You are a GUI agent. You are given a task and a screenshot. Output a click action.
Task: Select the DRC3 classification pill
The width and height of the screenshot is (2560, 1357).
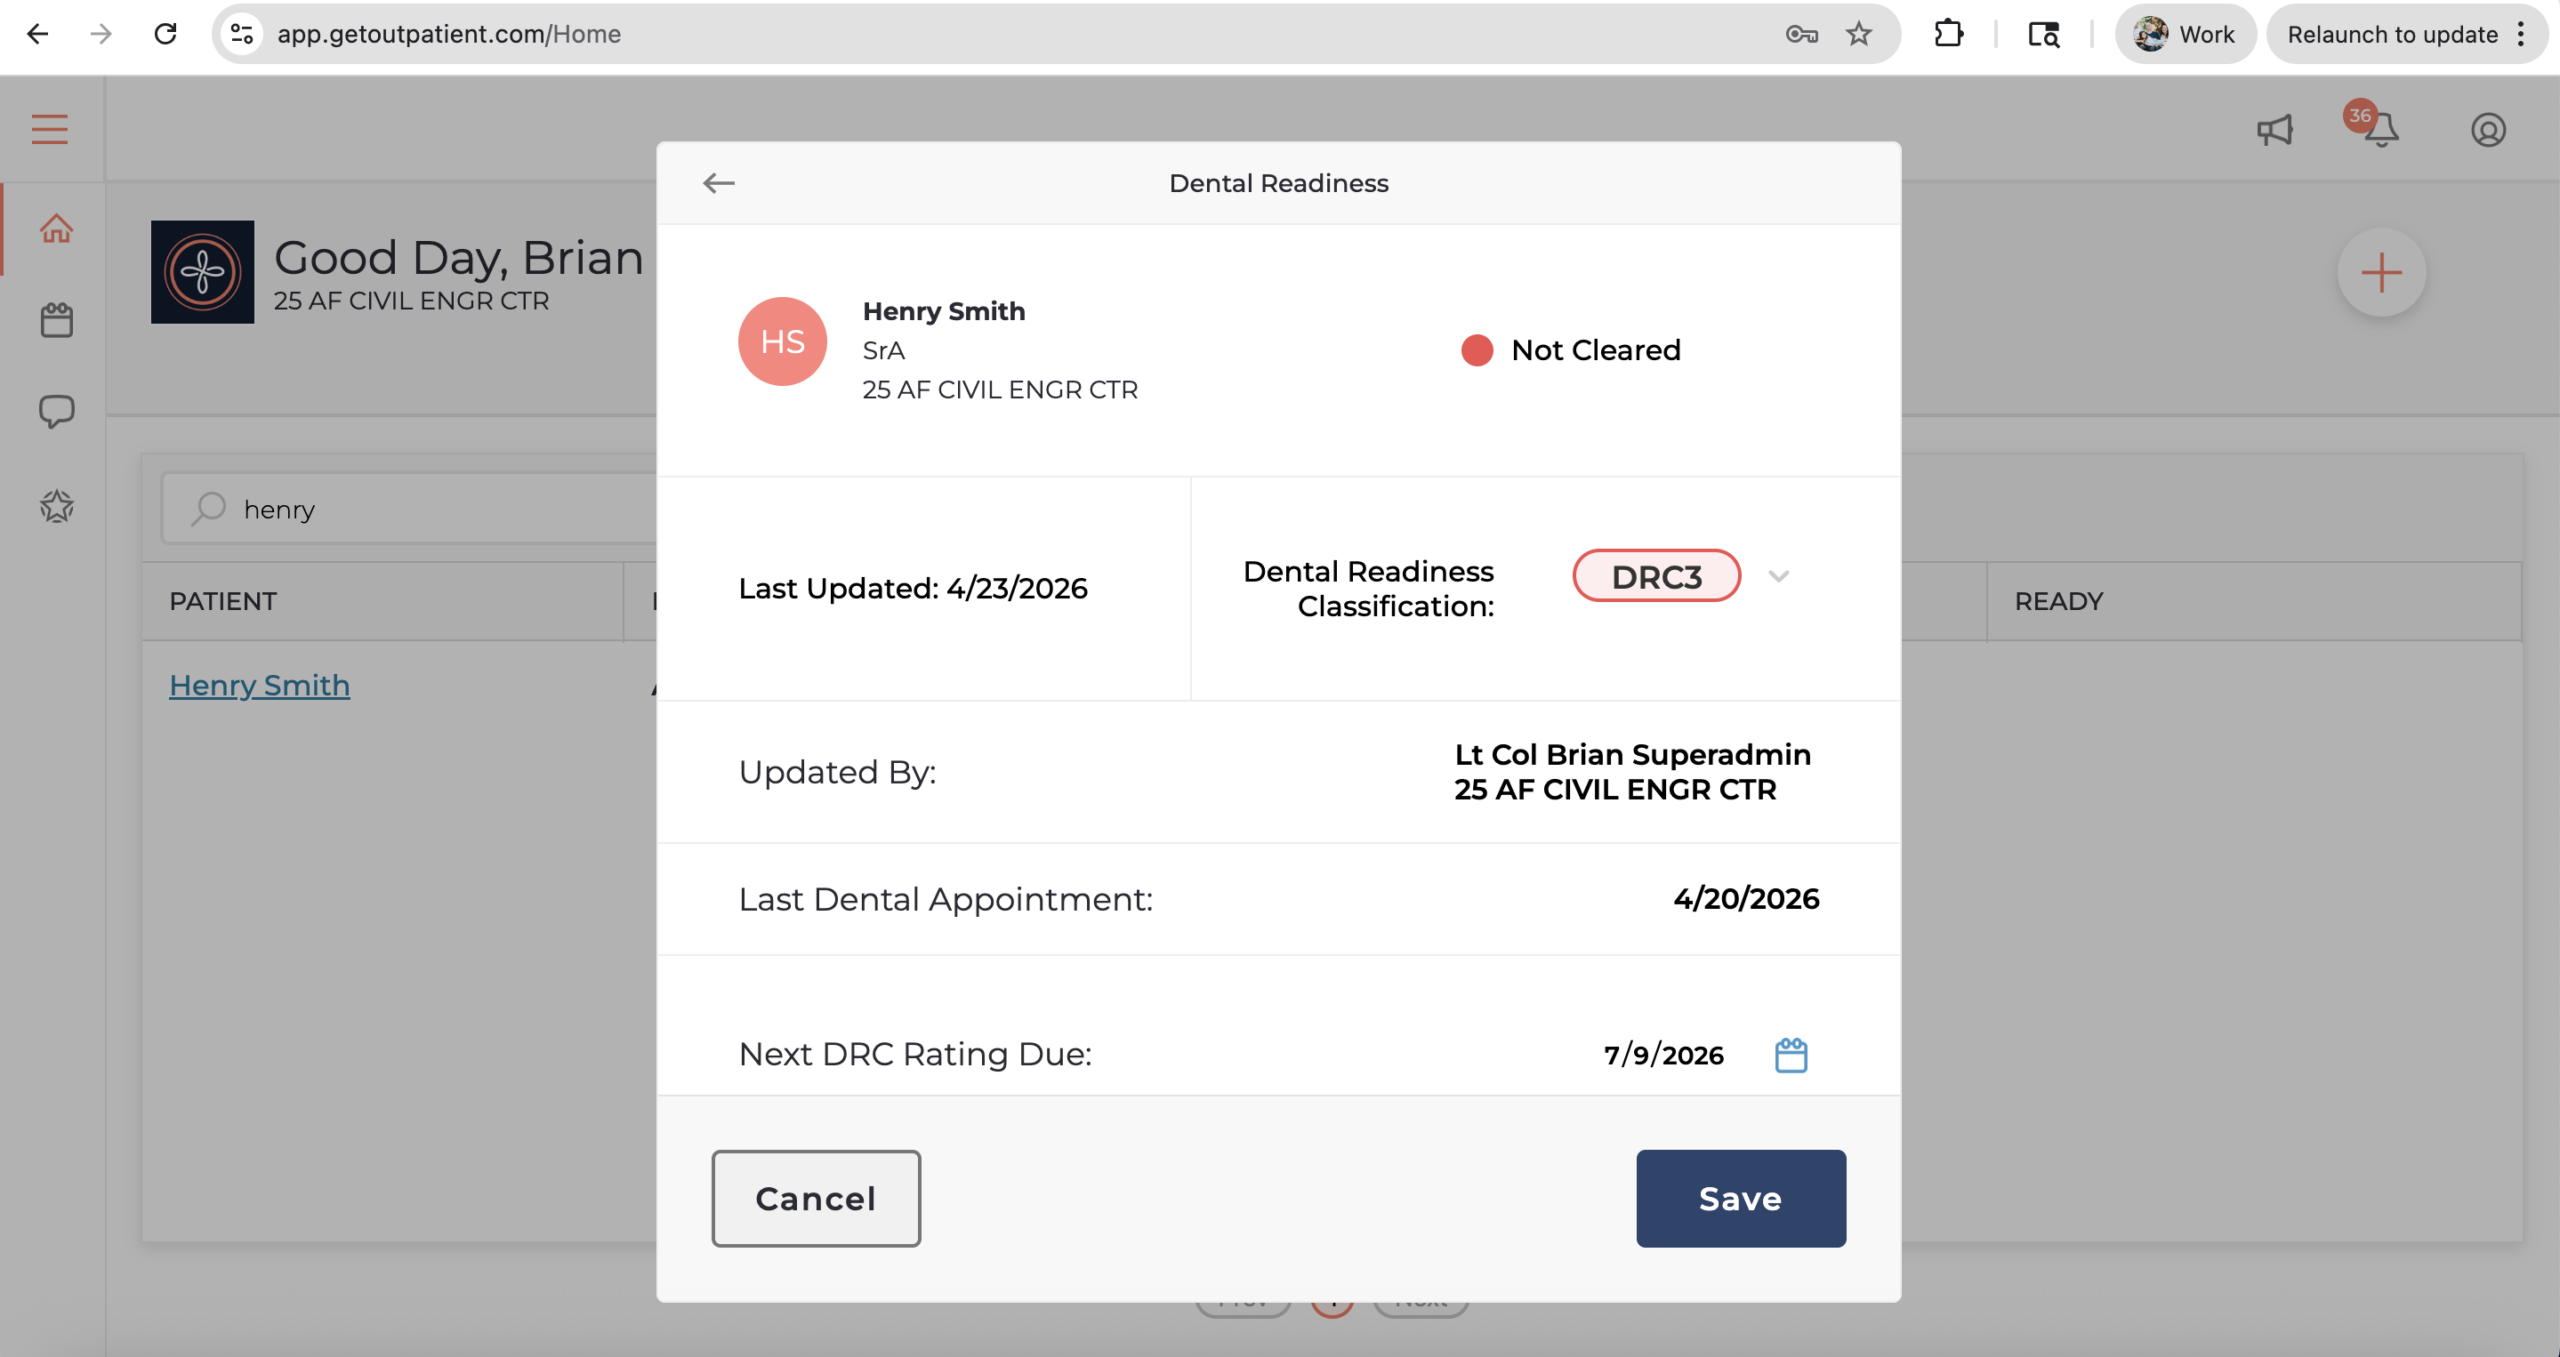pyautogui.click(x=1656, y=576)
